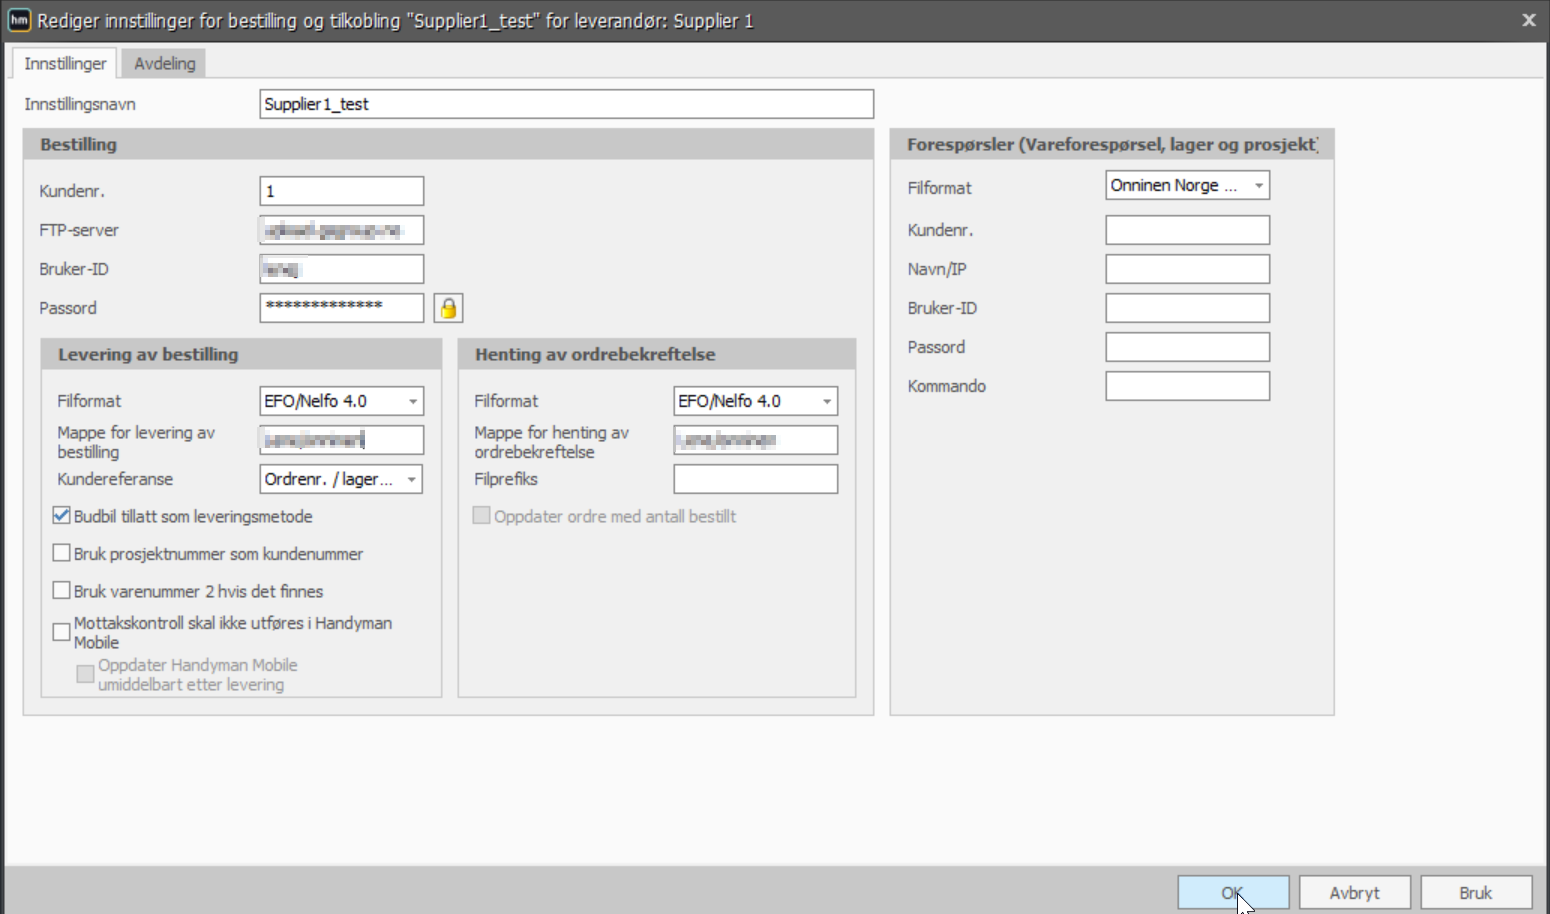The width and height of the screenshot is (1550, 914).
Task: Apply changes with the Bruk button
Action: tap(1476, 893)
